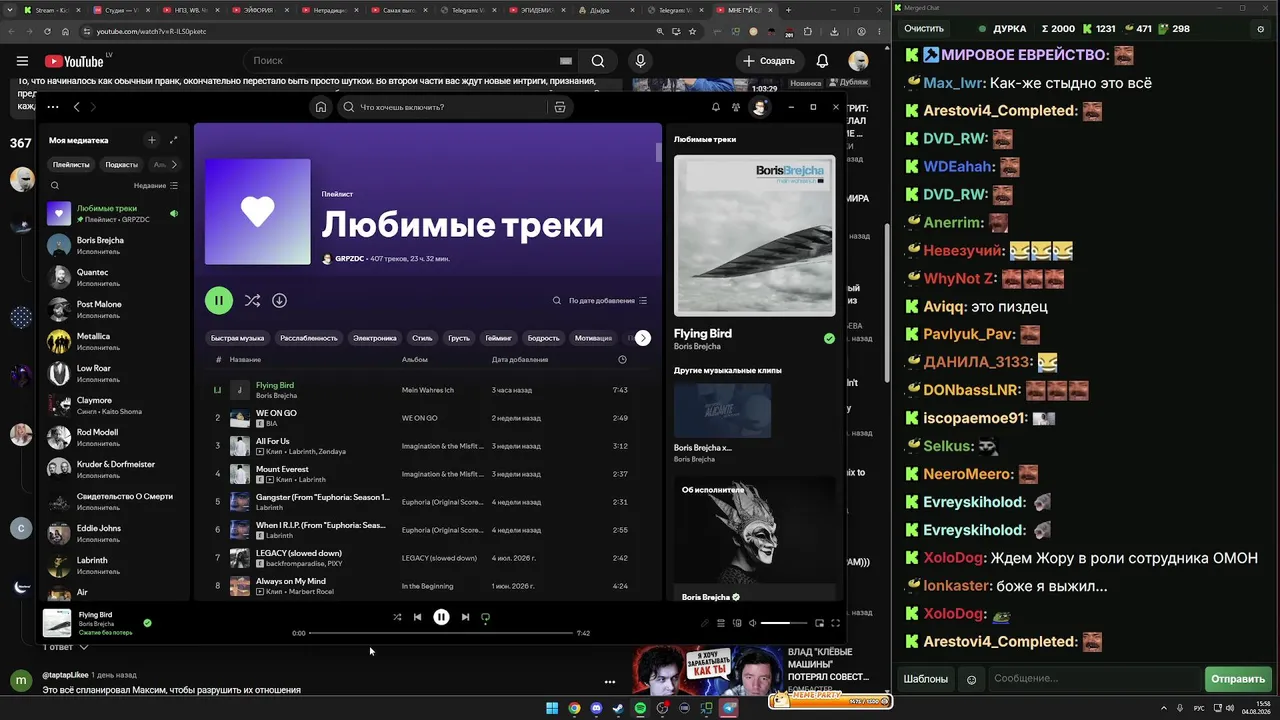Screen dimensions: 1280x720
Task: Mute Spotify with the speaker icon
Action: coord(753,623)
